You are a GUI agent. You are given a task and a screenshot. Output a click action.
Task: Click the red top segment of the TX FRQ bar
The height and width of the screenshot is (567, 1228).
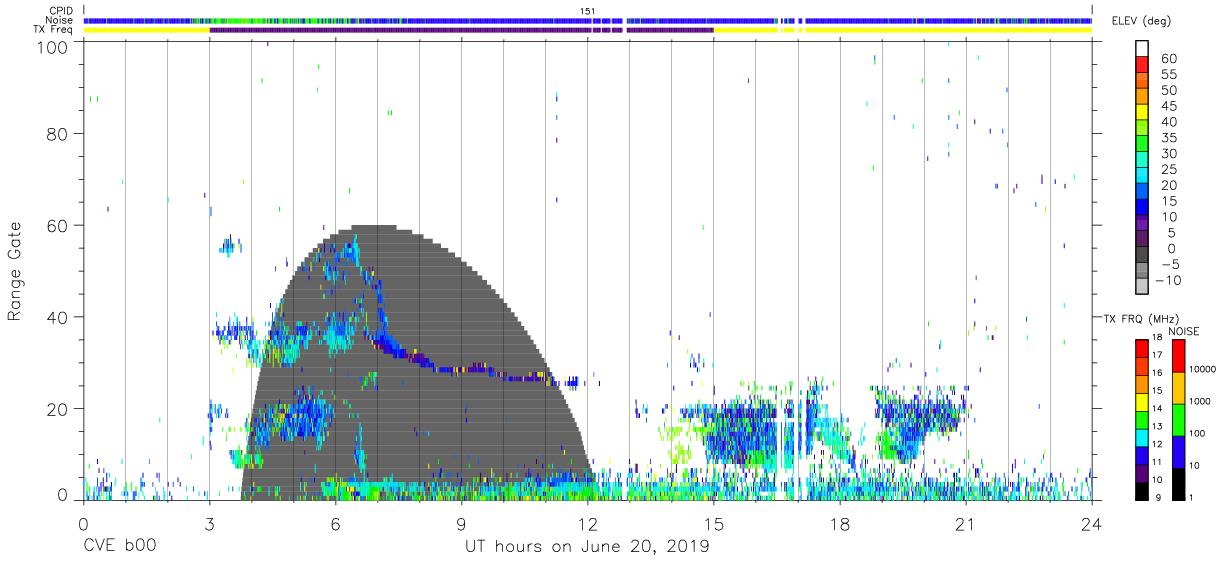point(1142,348)
